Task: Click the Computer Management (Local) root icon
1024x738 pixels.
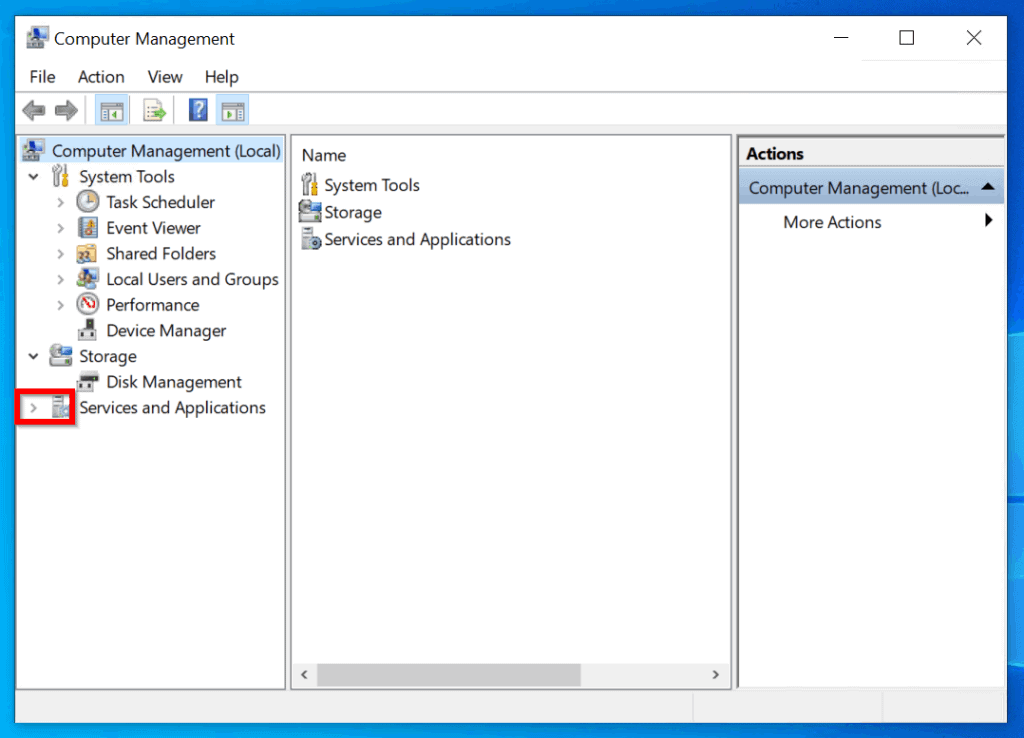Action: click(x=34, y=150)
